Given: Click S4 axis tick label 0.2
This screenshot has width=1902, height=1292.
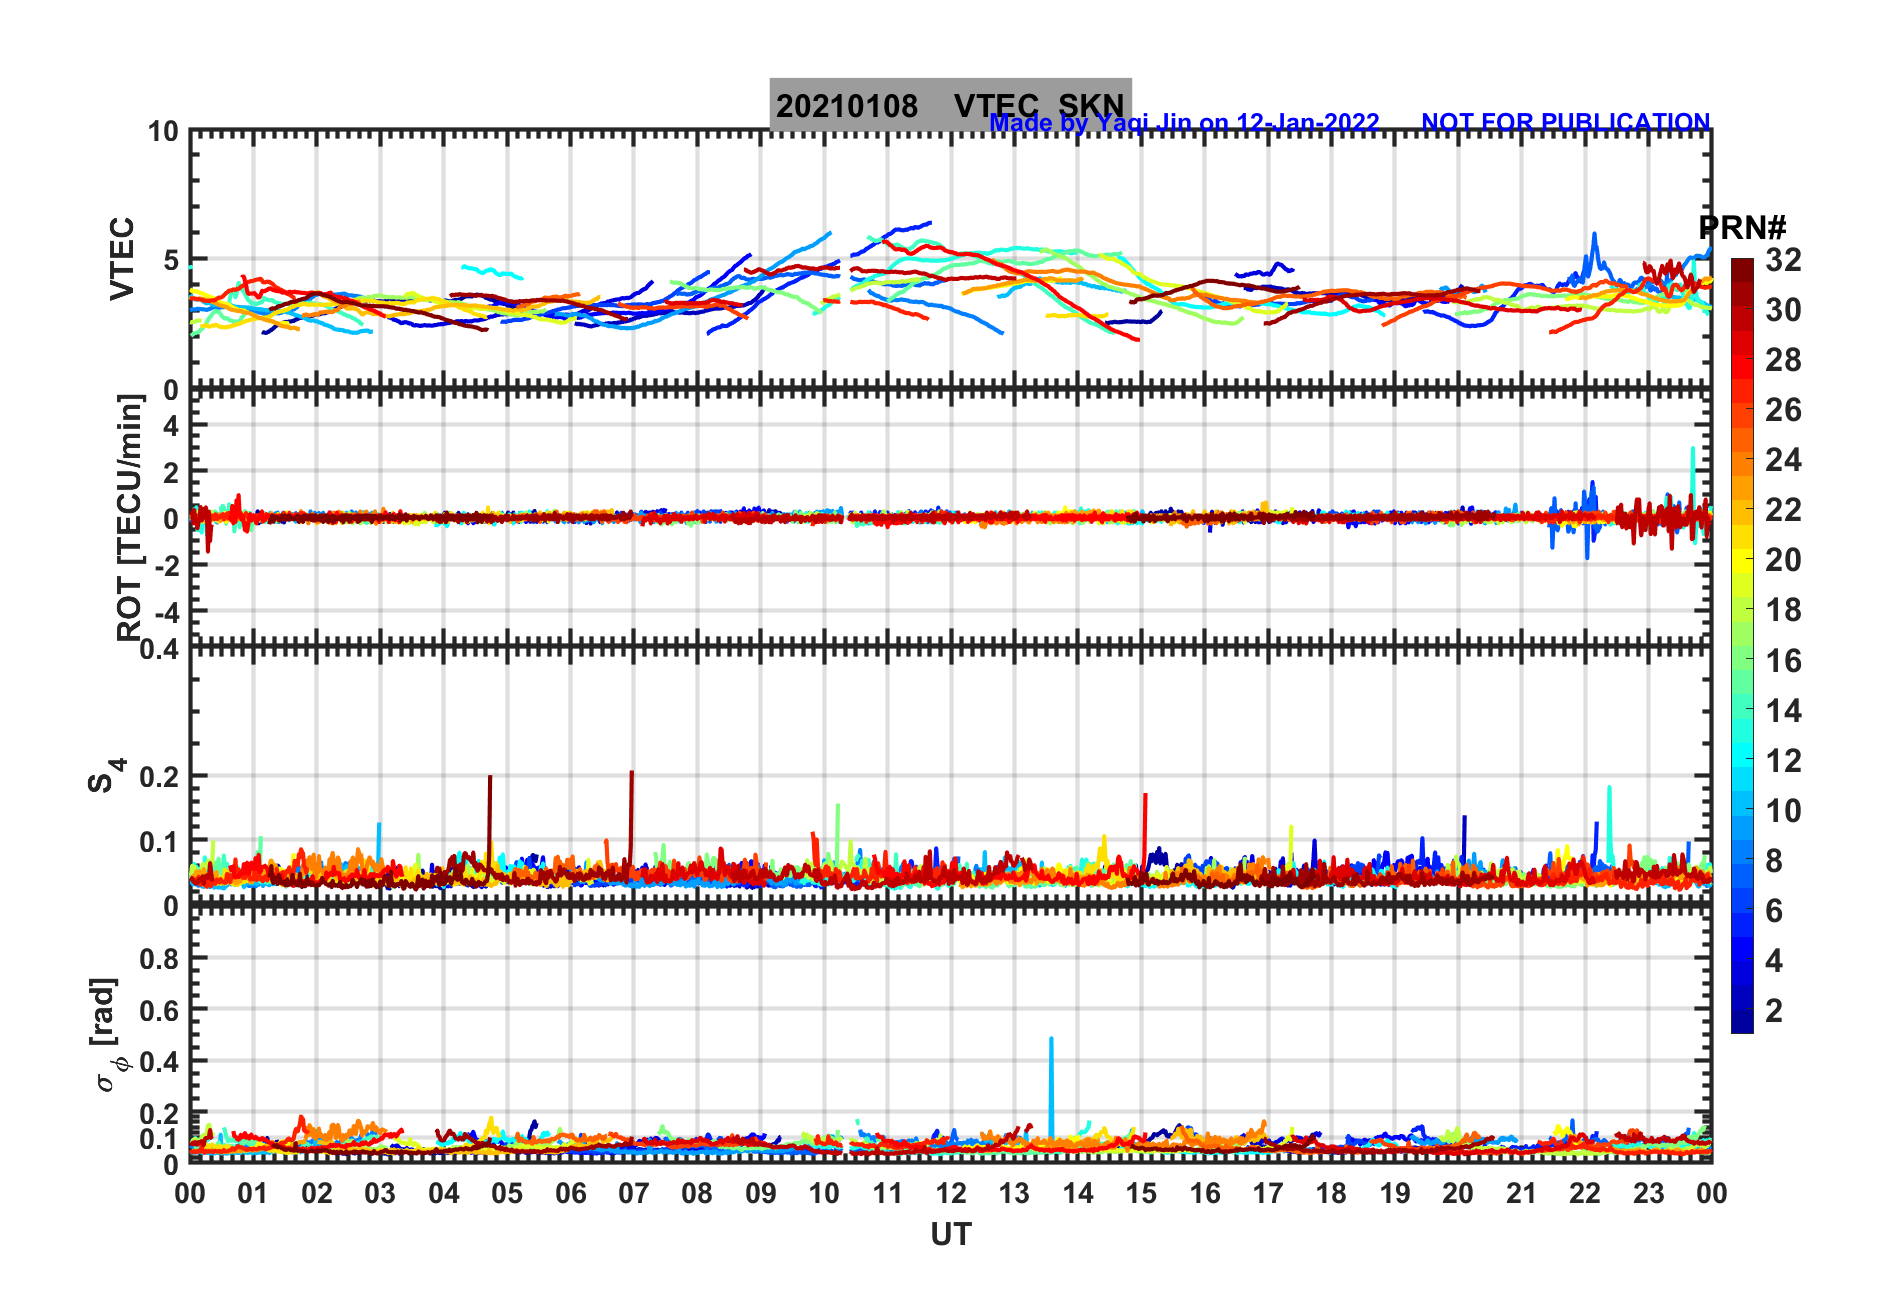Looking at the screenshot, I should coord(160,776).
